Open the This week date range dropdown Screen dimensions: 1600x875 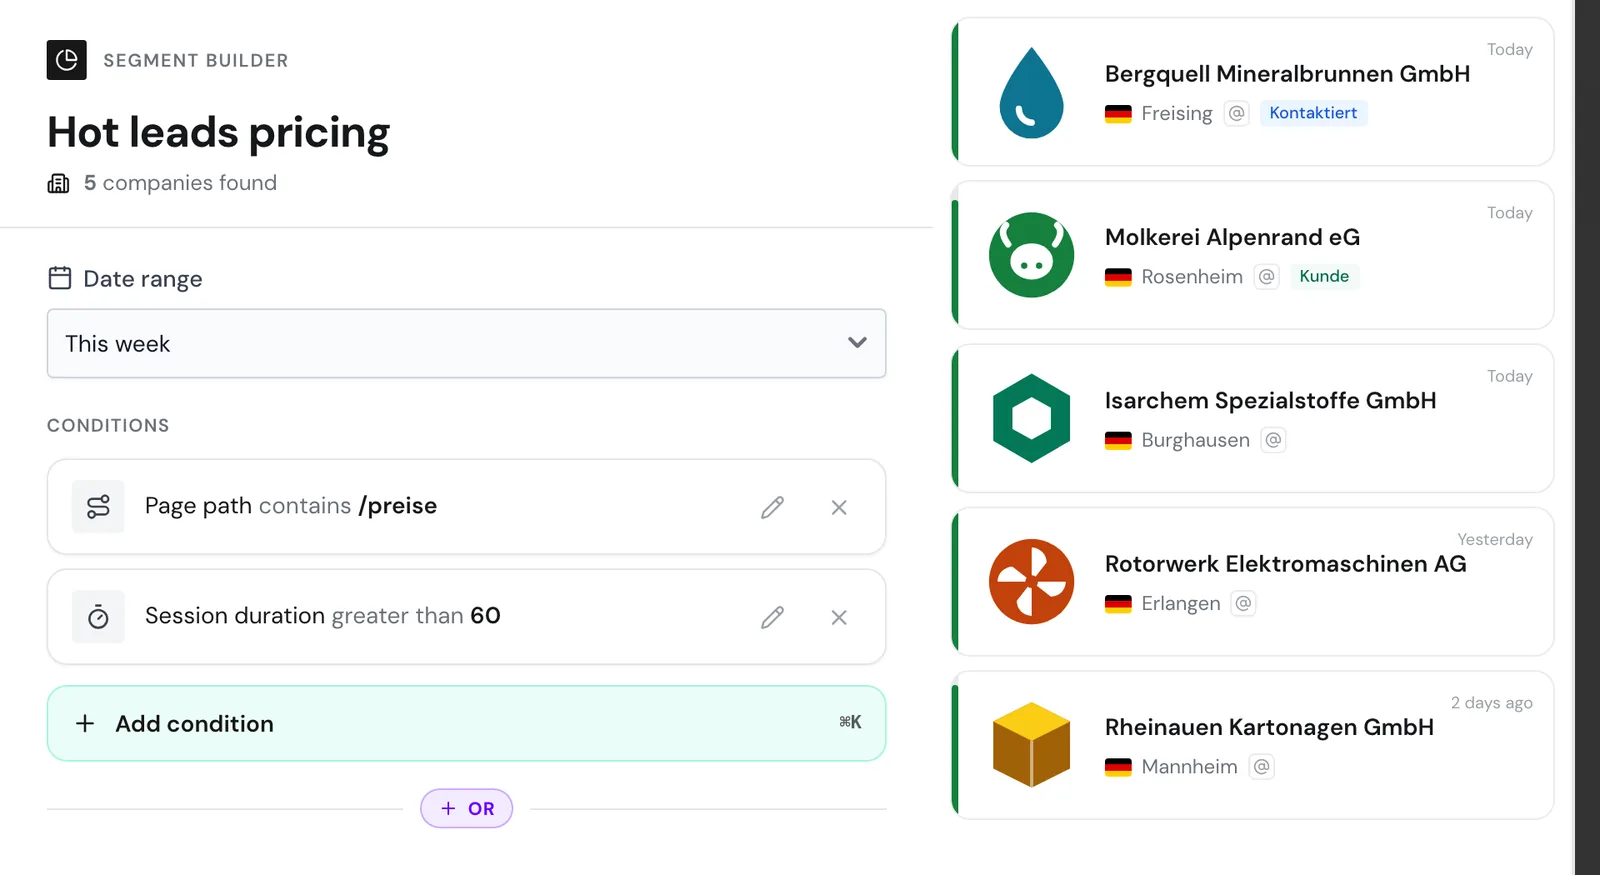coord(466,343)
